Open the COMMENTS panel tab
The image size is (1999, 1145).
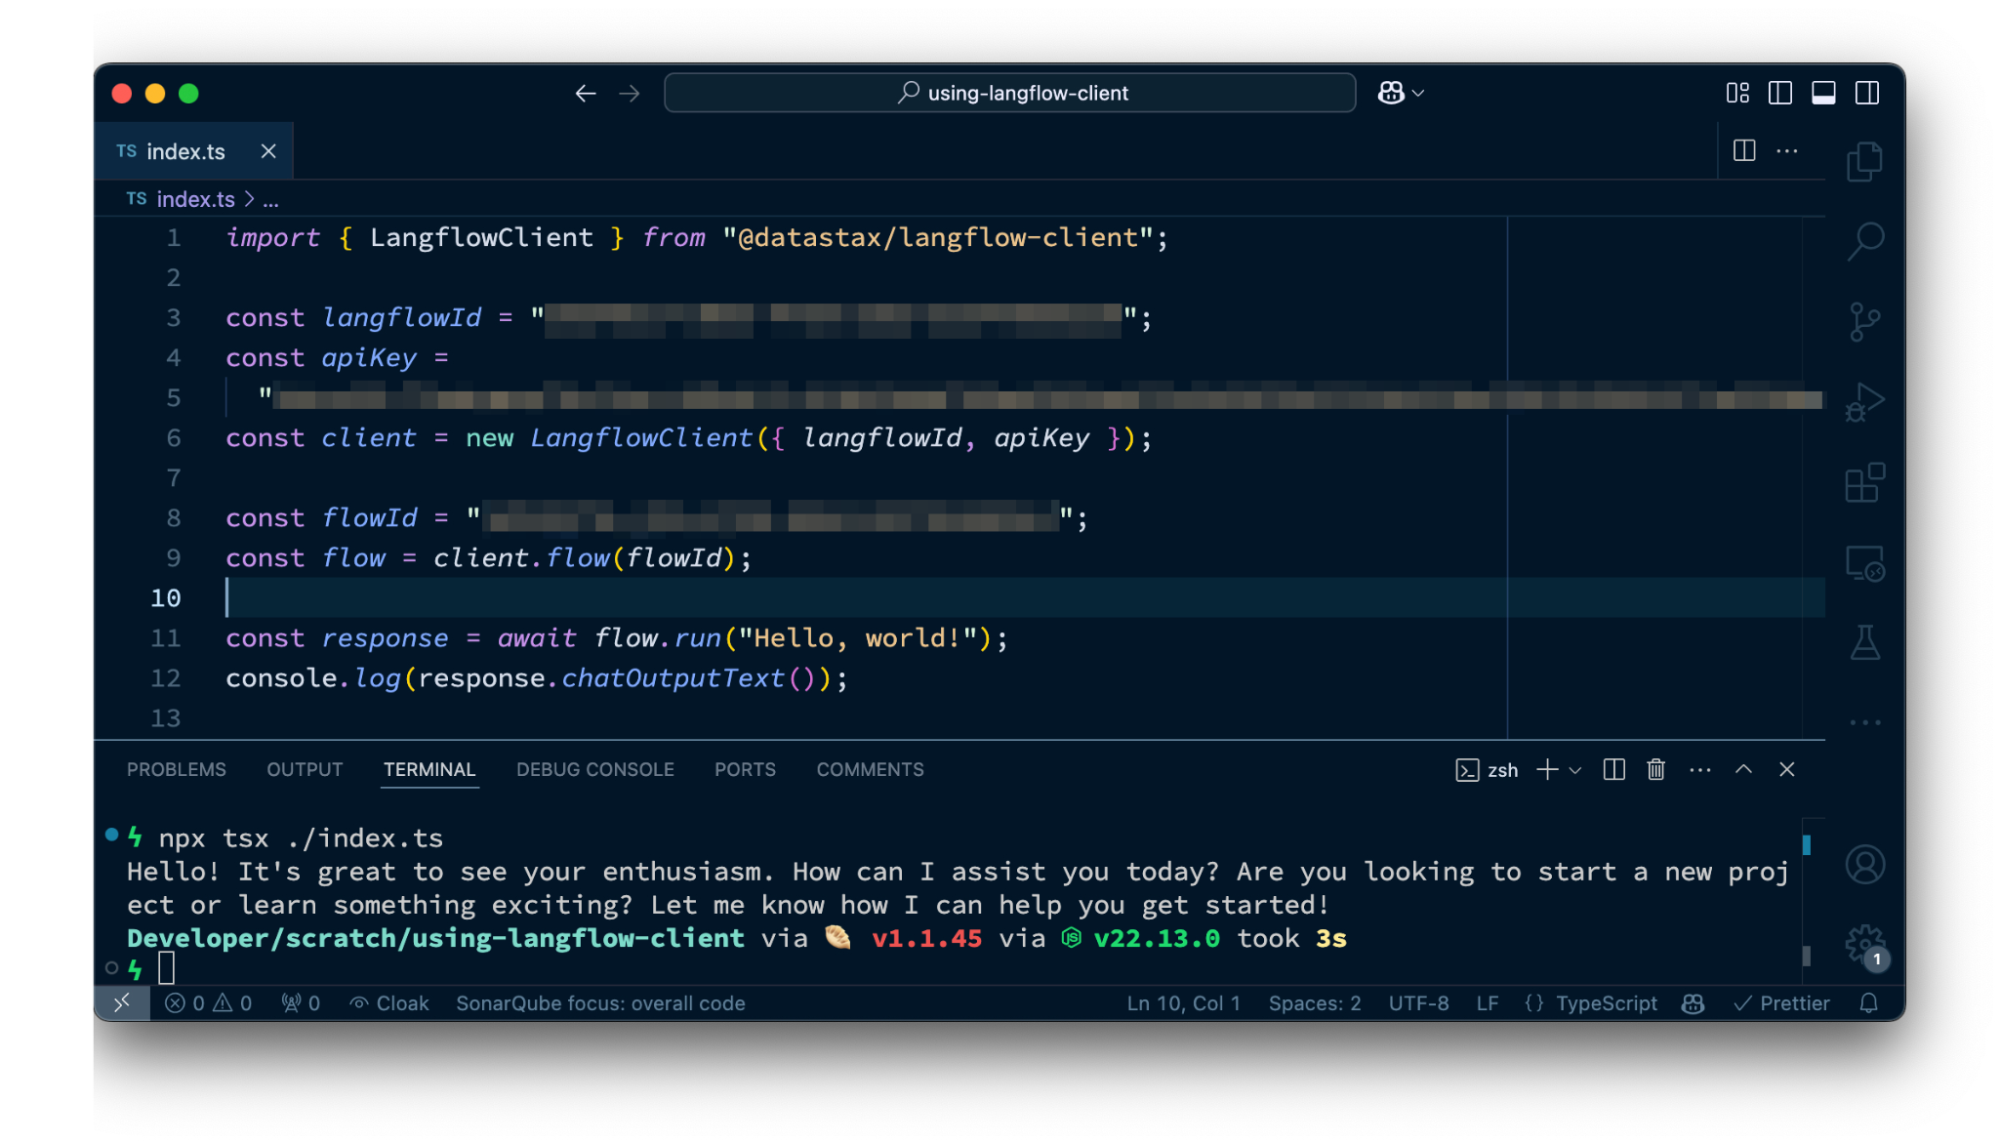870,769
